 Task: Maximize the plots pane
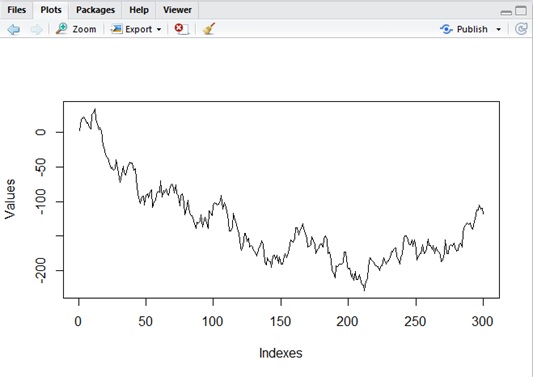pos(521,11)
